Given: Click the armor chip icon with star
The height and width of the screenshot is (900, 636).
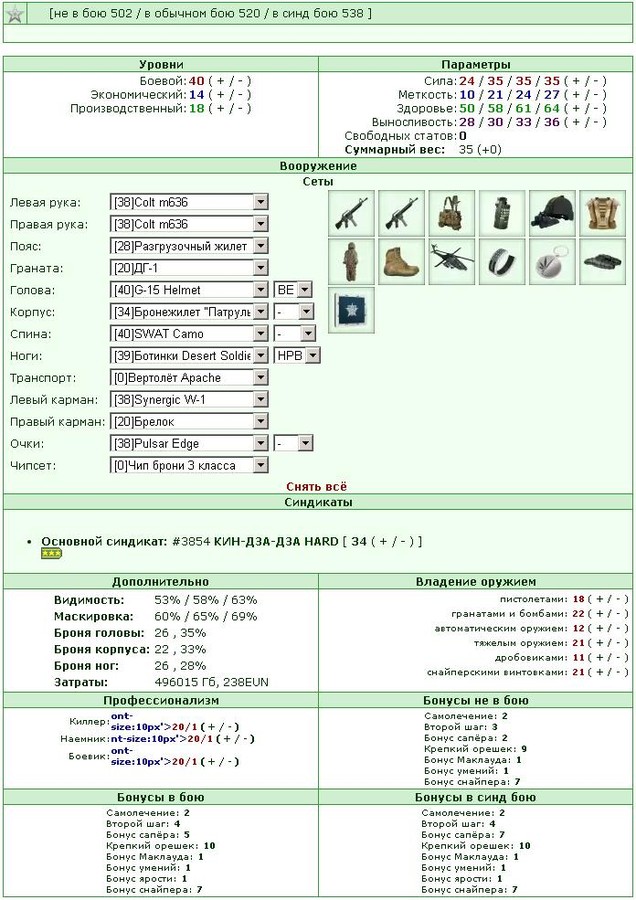Looking at the screenshot, I should click(x=351, y=311).
